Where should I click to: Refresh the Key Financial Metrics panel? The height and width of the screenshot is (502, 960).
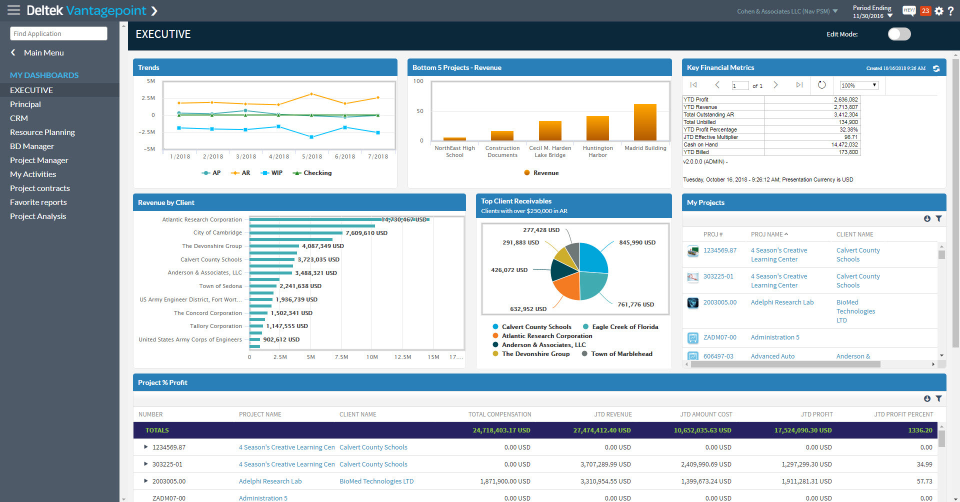(x=936, y=68)
